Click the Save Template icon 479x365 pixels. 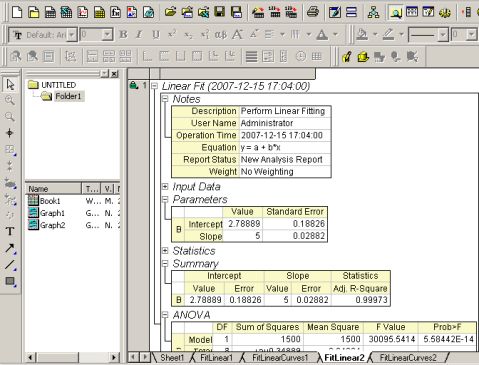point(236,12)
